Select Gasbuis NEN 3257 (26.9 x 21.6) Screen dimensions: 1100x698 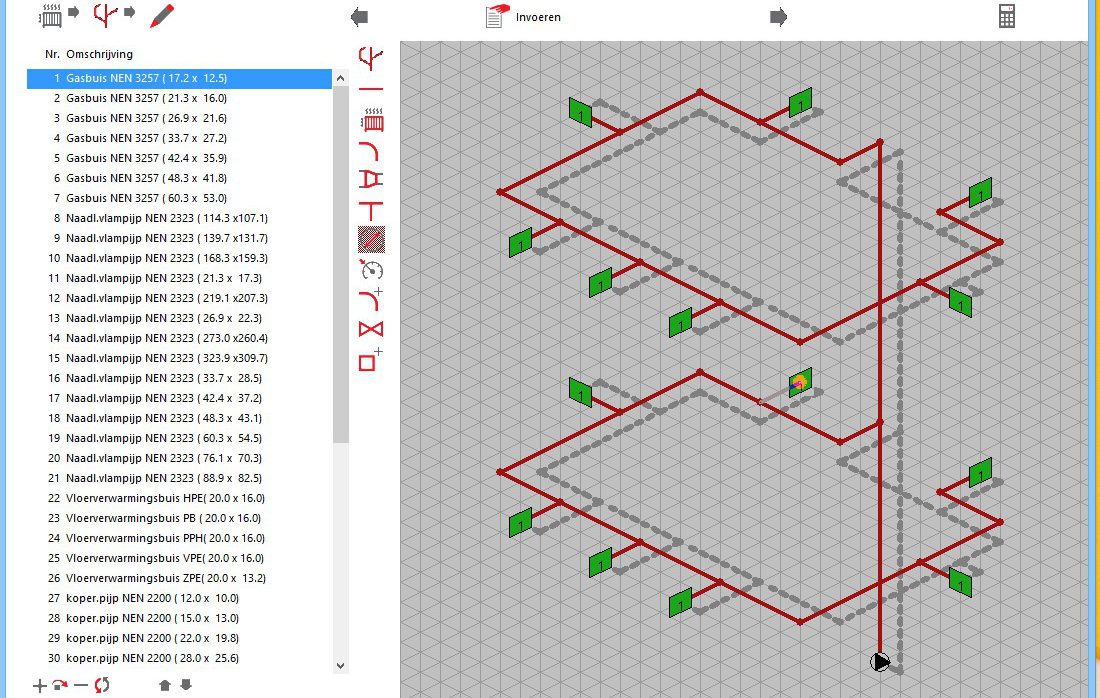[179, 119]
